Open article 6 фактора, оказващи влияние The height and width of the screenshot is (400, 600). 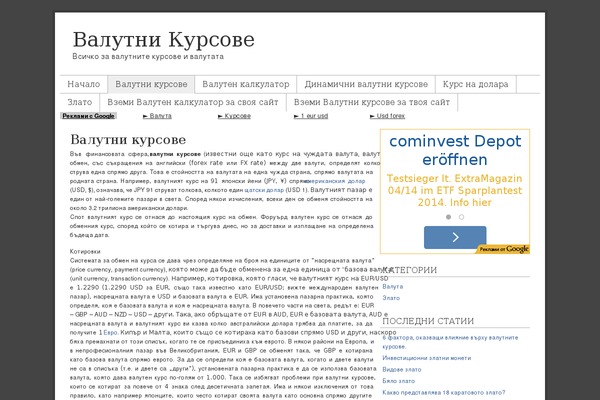(450, 342)
